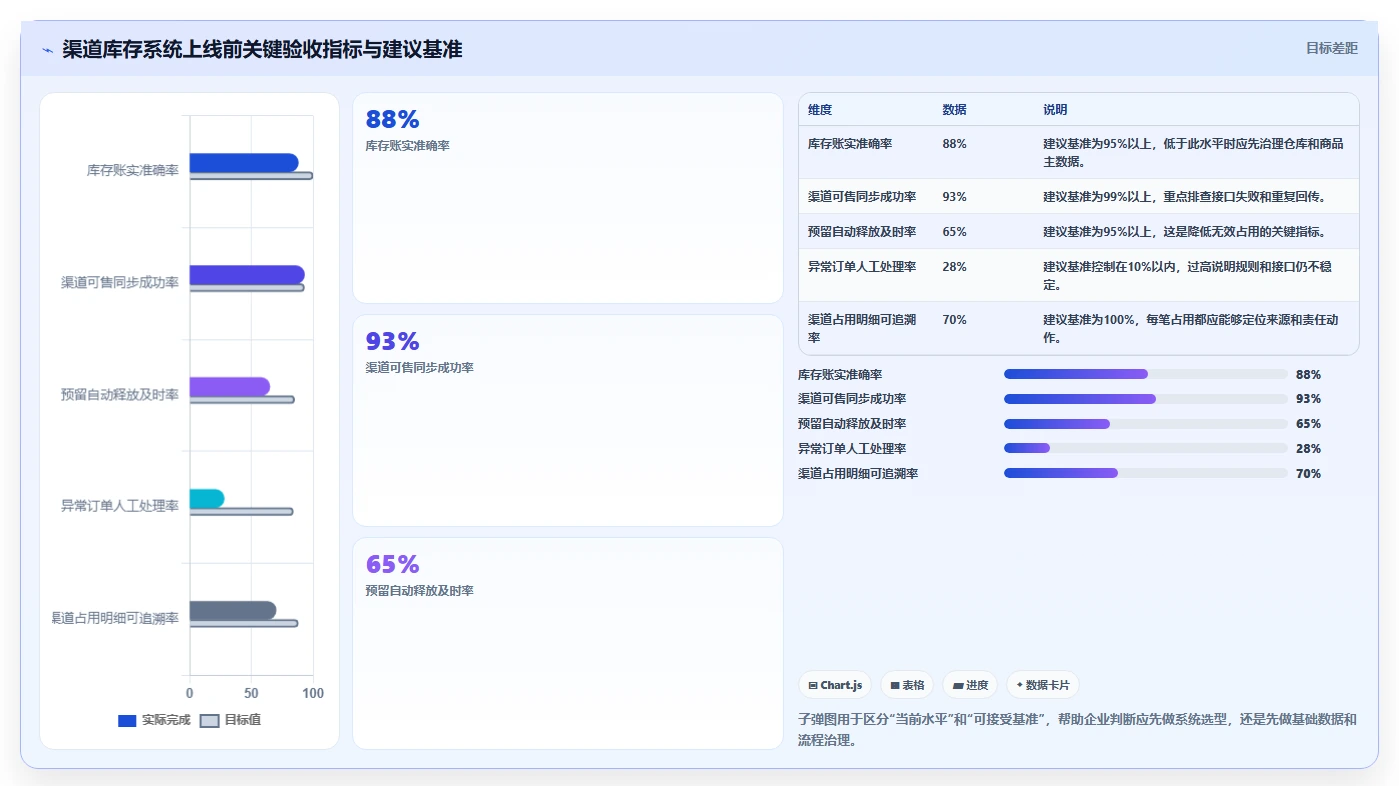Click the 渠道占用明细可追溯率 progress bar
This screenshot has width=1399, height=786.
pyautogui.click(x=1146, y=473)
